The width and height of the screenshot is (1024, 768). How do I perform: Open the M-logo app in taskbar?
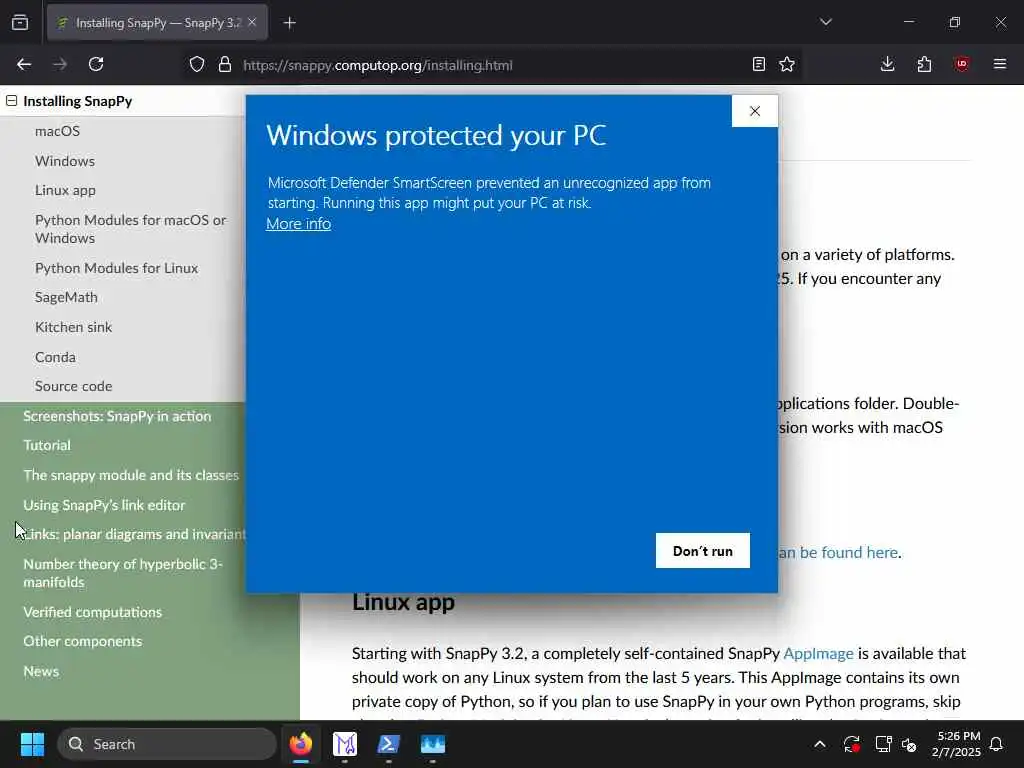345,744
